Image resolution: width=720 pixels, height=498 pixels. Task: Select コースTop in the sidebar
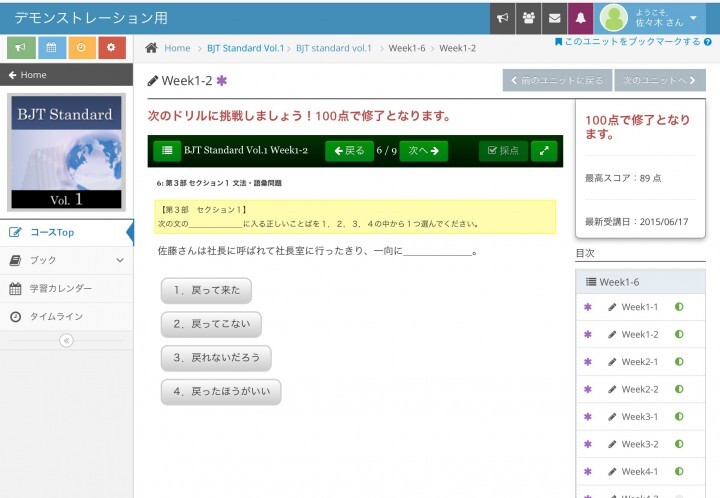(67, 233)
